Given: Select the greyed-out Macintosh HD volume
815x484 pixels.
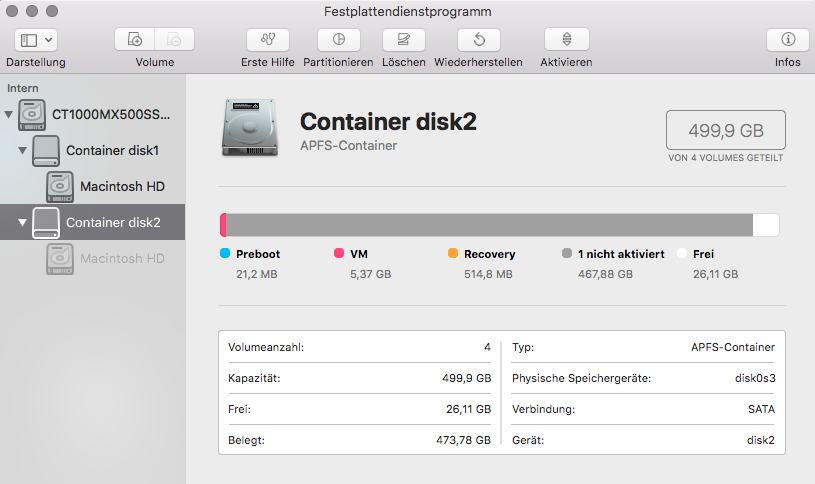Looking at the screenshot, I should (122, 258).
